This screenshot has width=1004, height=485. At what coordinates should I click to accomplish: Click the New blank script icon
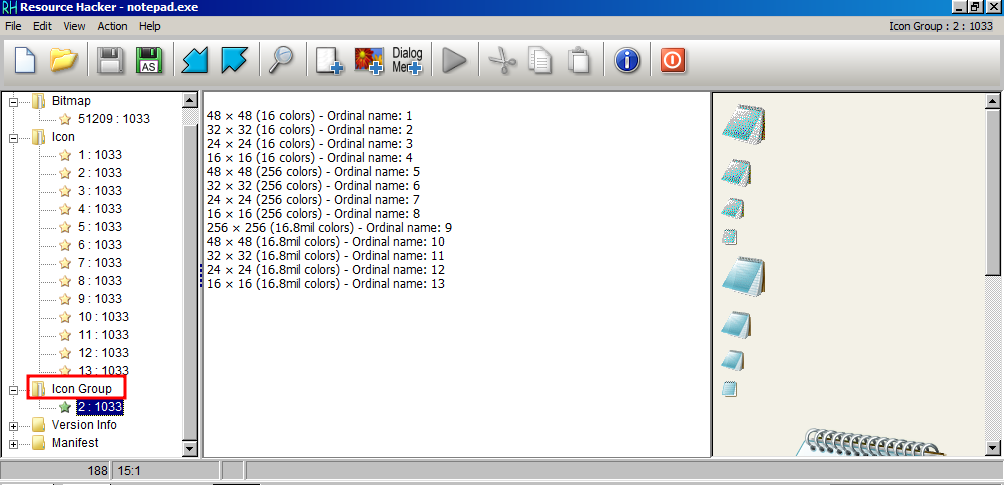[24, 61]
